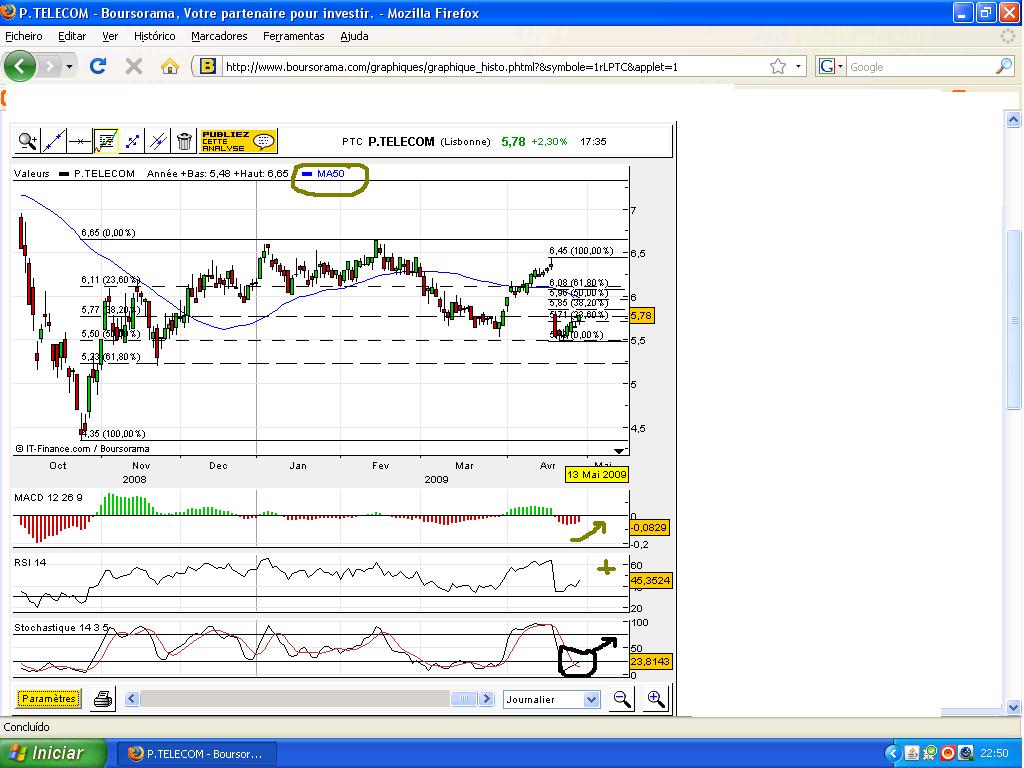Zoom out with the minus magnifier
This screenshot has height=768, width=1024.
(622, 699)
